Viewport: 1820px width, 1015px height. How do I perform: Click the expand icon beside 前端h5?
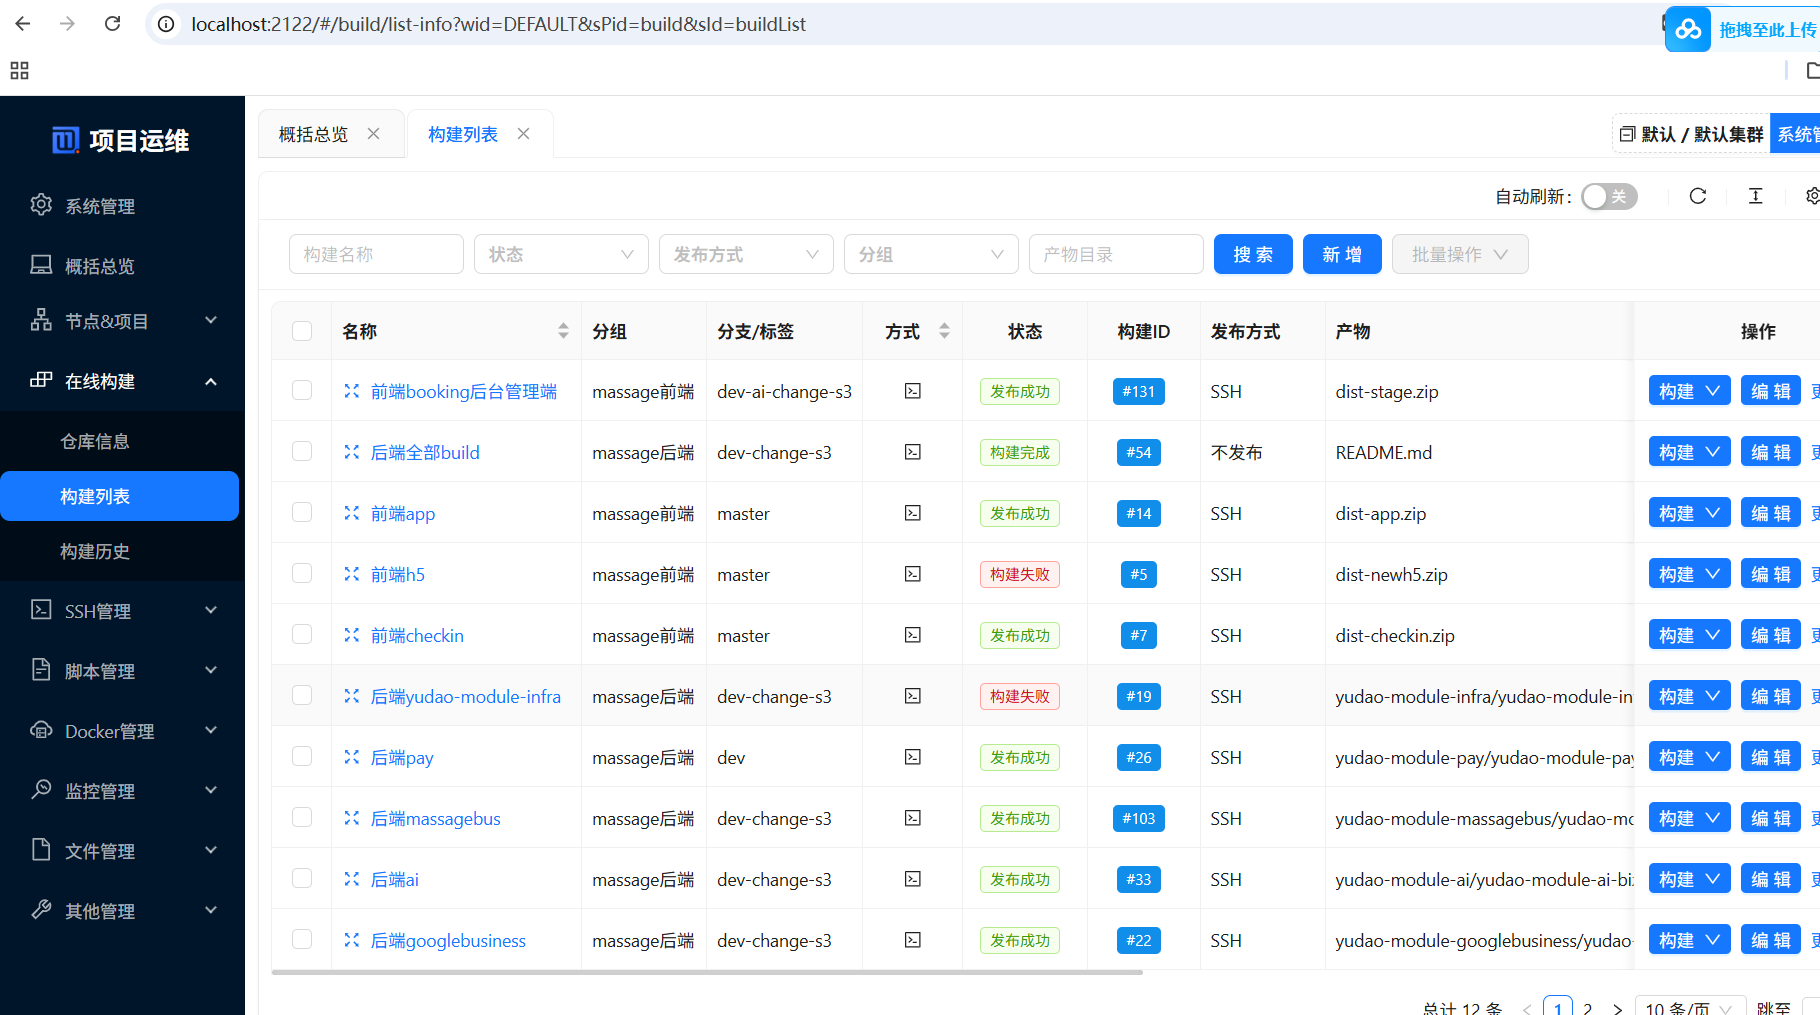[351, 574]
